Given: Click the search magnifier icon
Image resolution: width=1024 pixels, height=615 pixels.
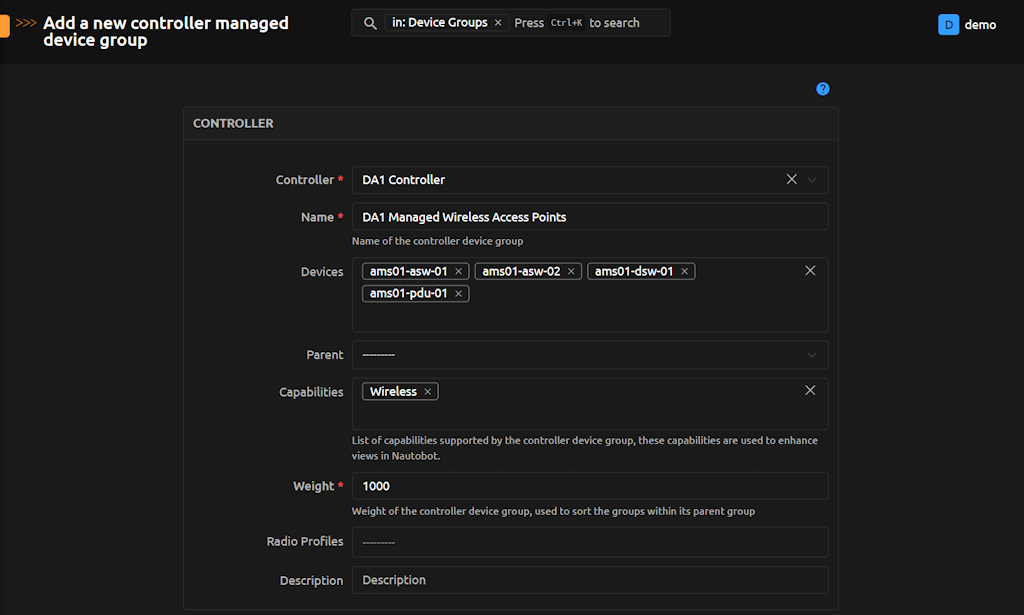Looking at the screenshot, I should 370,23.
